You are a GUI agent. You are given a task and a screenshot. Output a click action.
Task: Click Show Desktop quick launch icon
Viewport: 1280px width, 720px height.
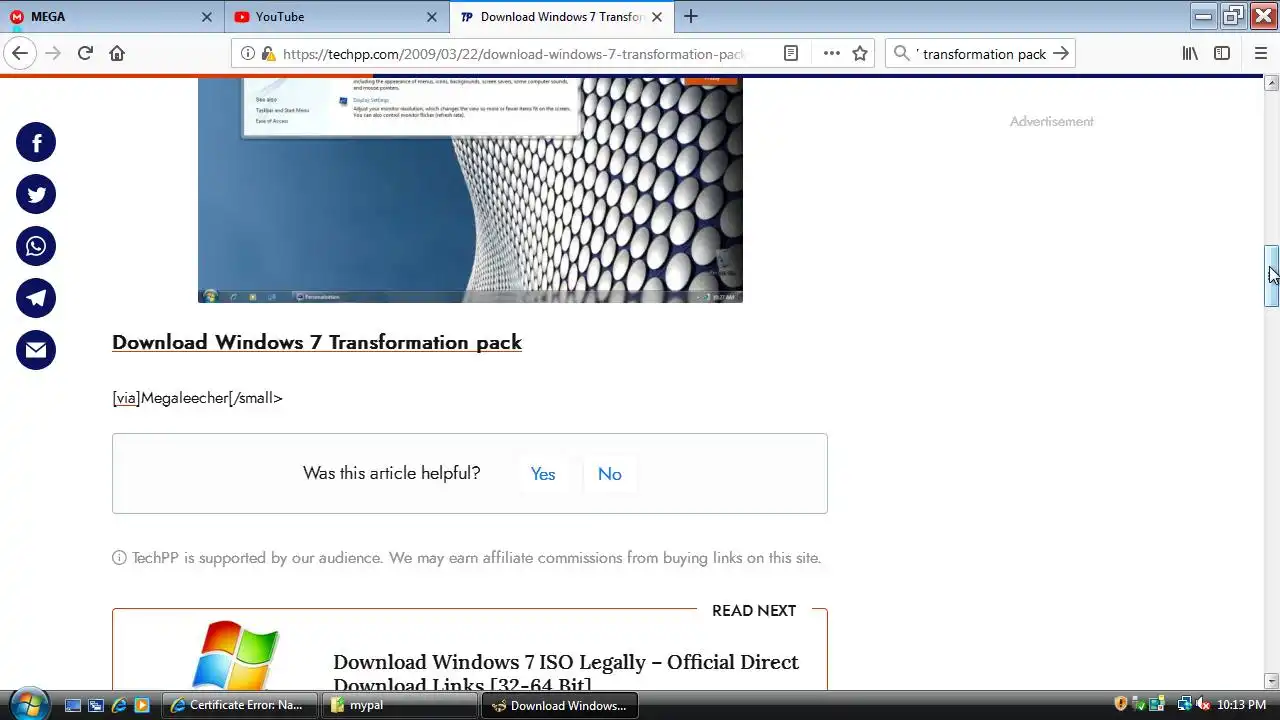click(x=73, y=705)
